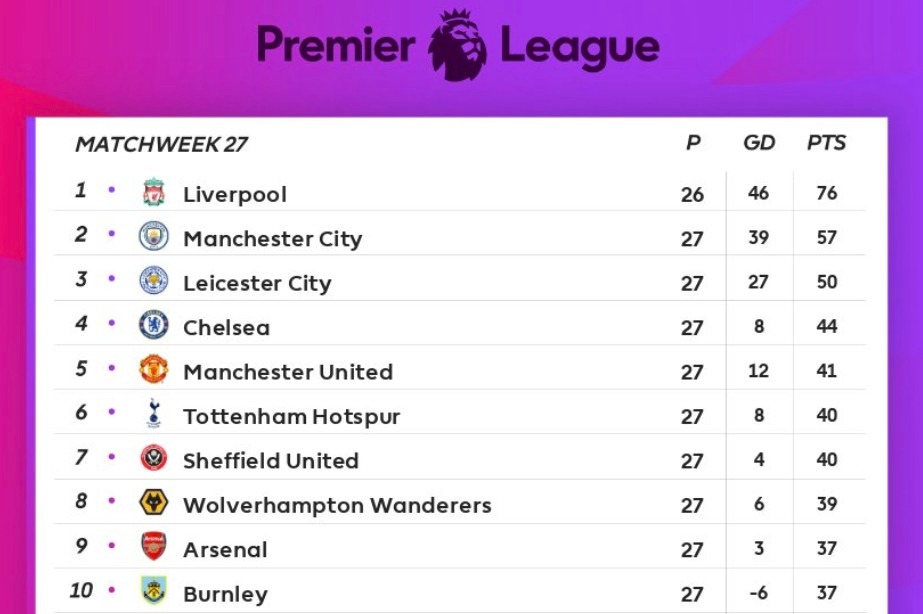Image resolution: width=923 pixels, height=614 pixels.
Task: Open the Tottenham Hotspur team link
Action: (291, 416)
